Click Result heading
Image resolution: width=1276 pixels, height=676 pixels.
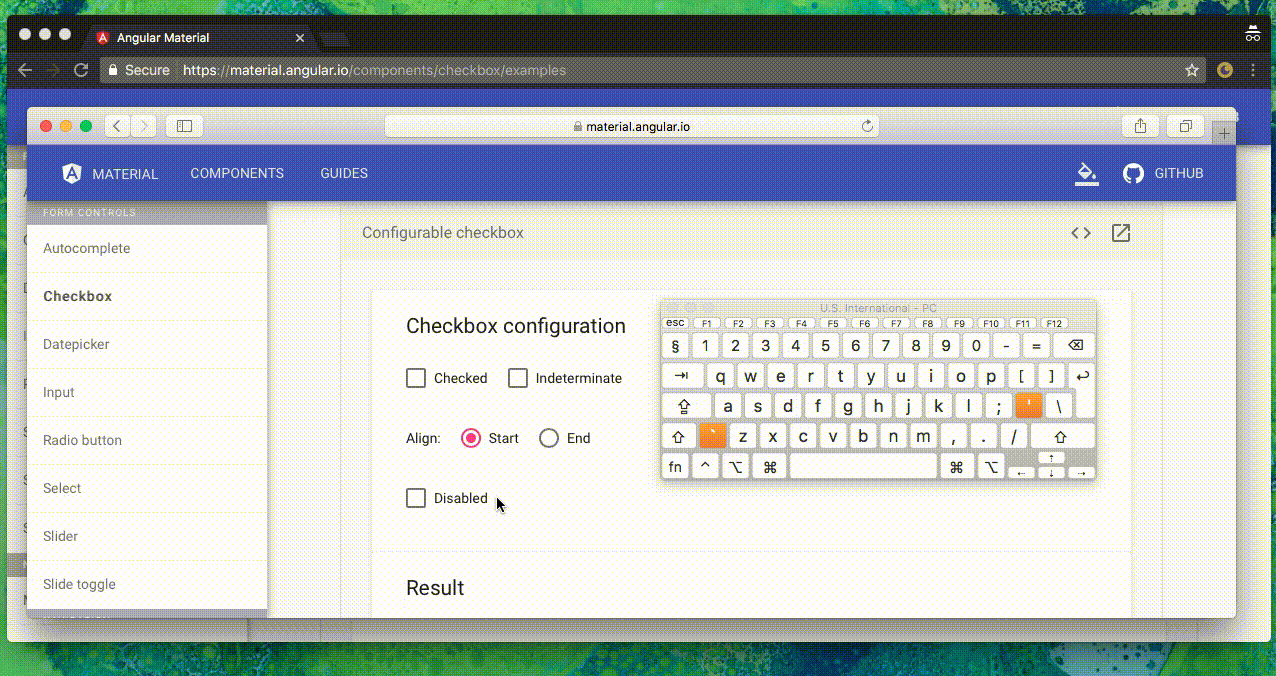point(435,588)
